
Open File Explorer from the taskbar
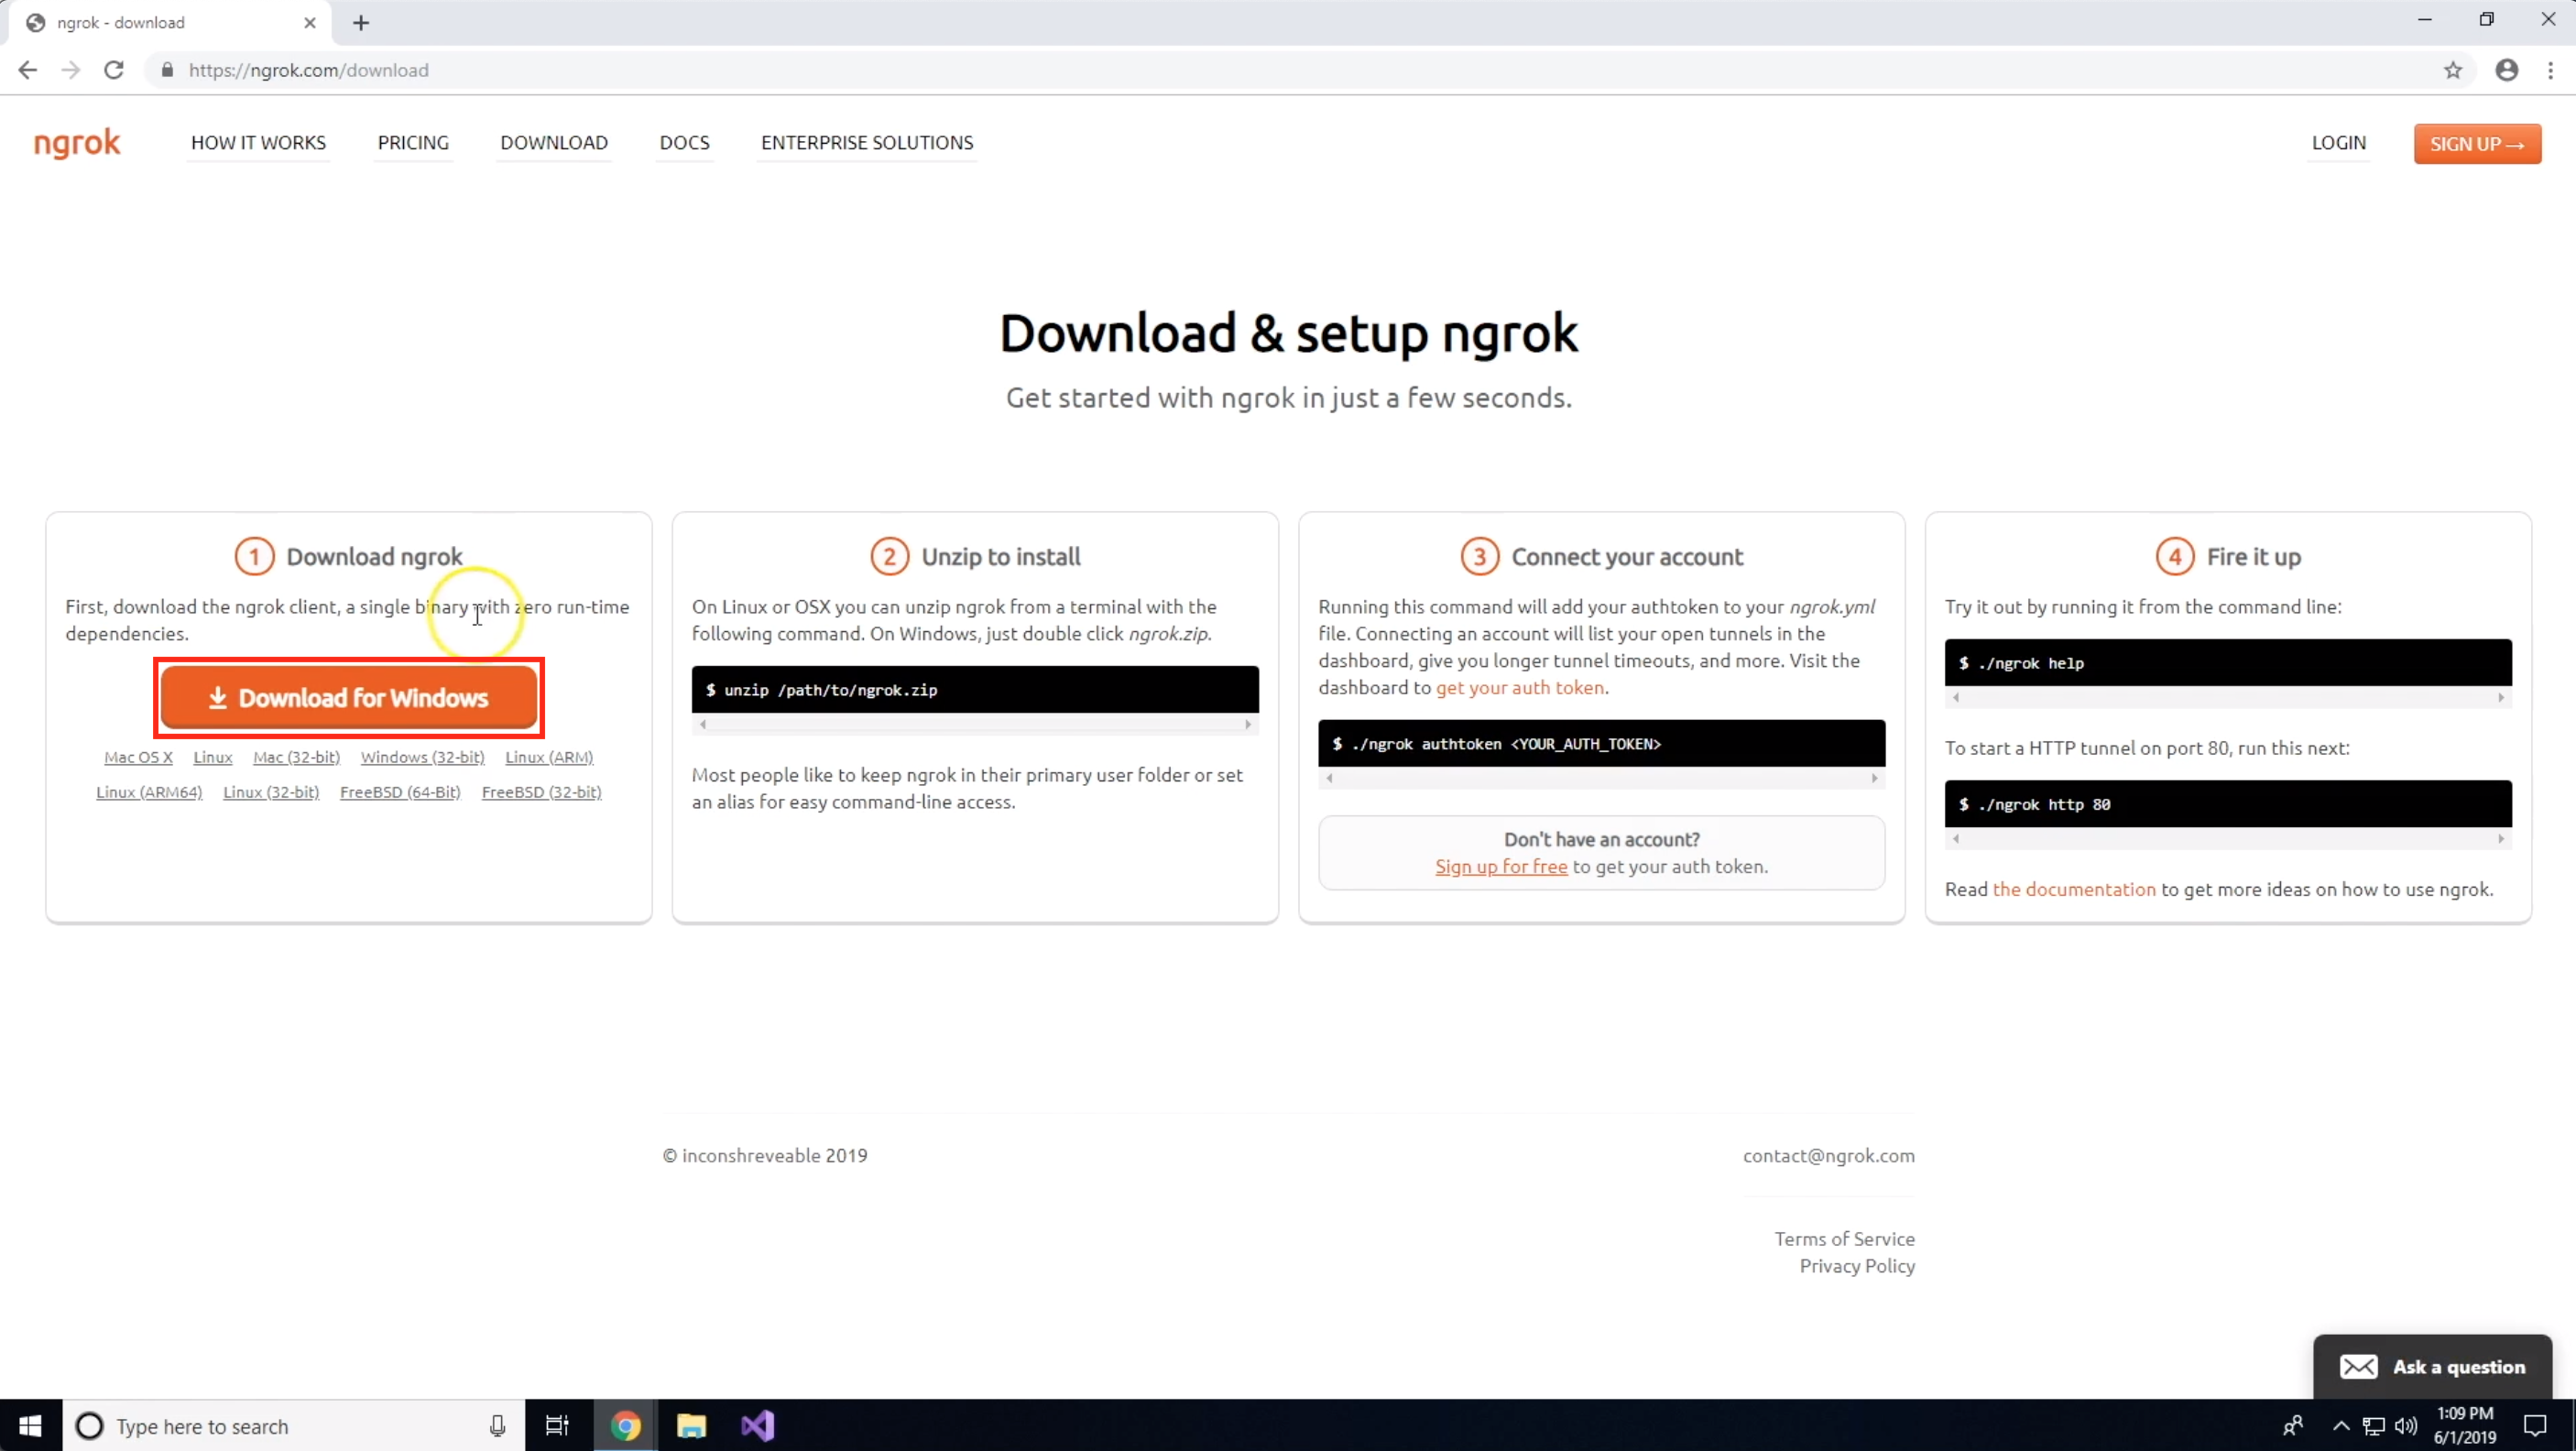[691, 1426]
